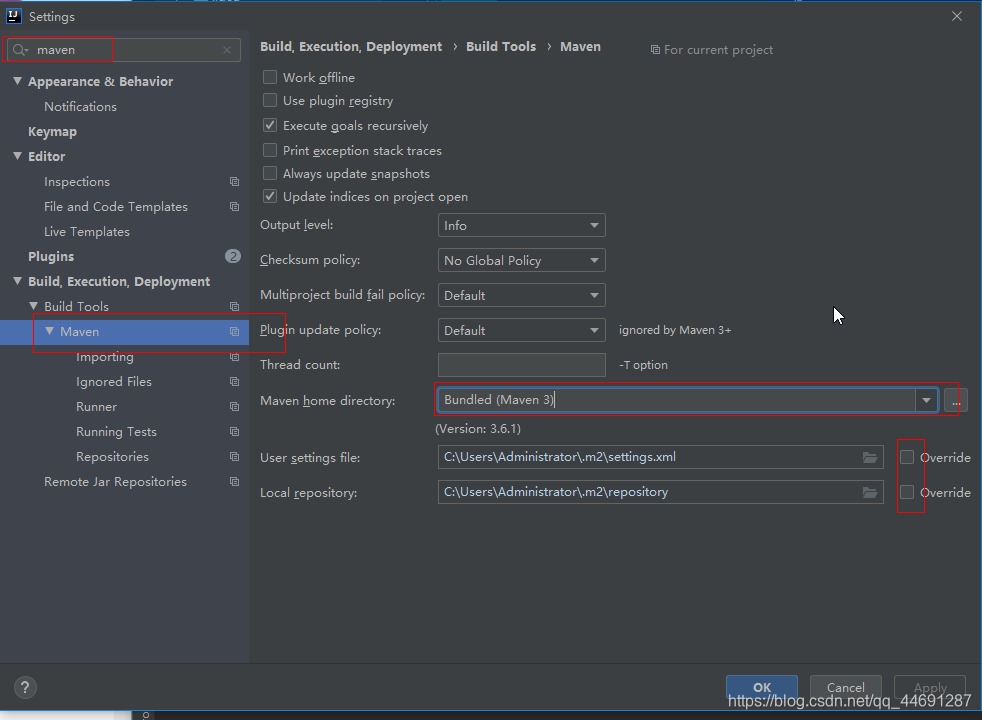
Task: Open Live Templates settings
Action: pos(87,232)
